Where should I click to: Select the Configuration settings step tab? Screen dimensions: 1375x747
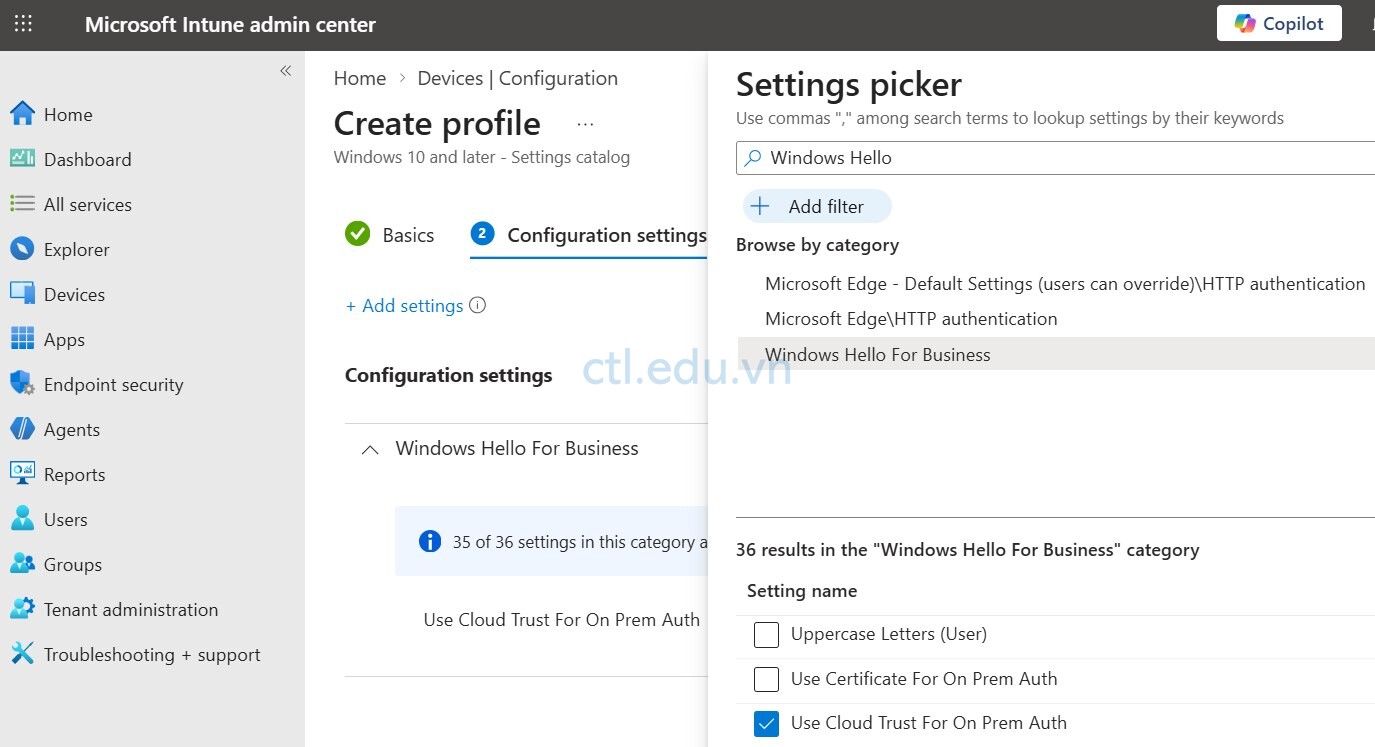coord(589,235)
